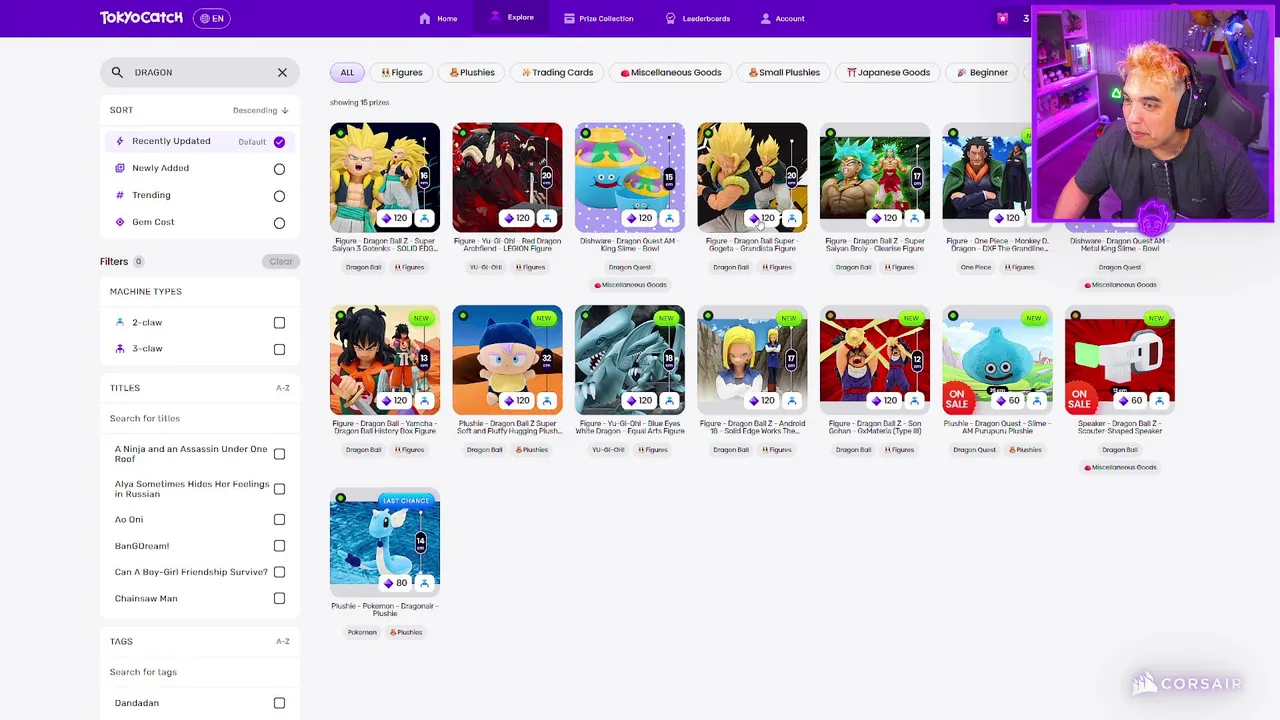Viewport: 1280px width, 720px height.
Task: Check the Dandadan tag filter
Action: pyautogui.click(x=279, y=703)
